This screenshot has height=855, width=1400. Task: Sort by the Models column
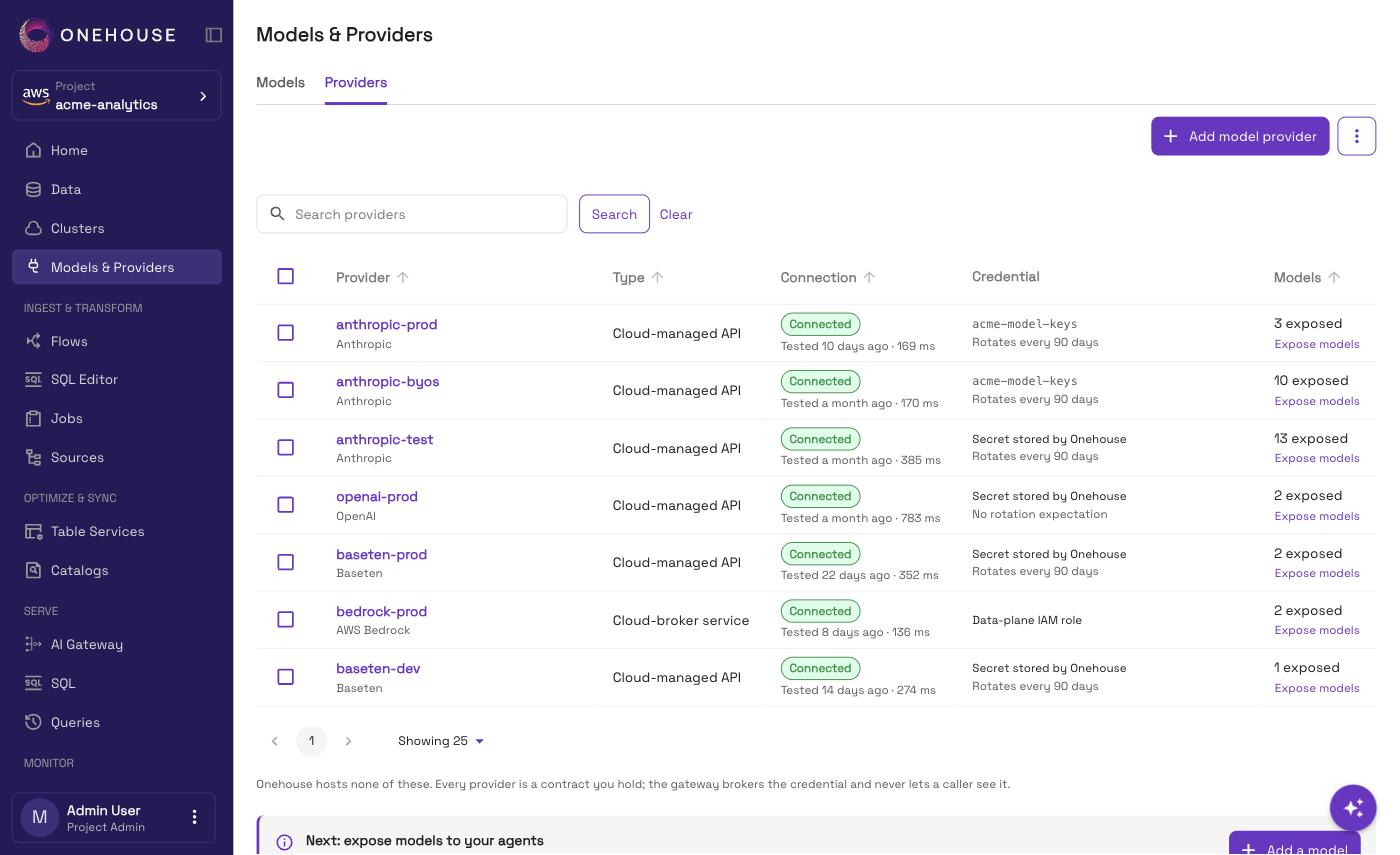coord(1307,277)
